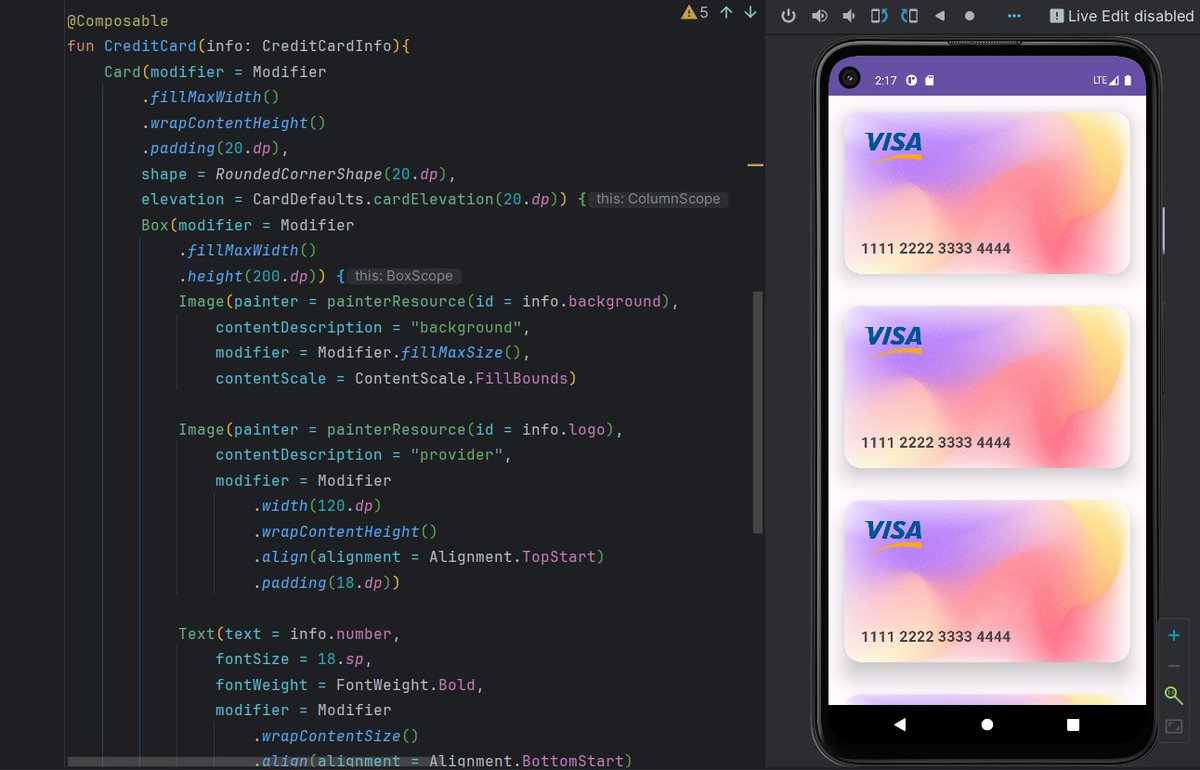Screen dimensions: 1200x770
Task: Reset device zoom with the magnifier icon
Action: tap(1174, 695)
